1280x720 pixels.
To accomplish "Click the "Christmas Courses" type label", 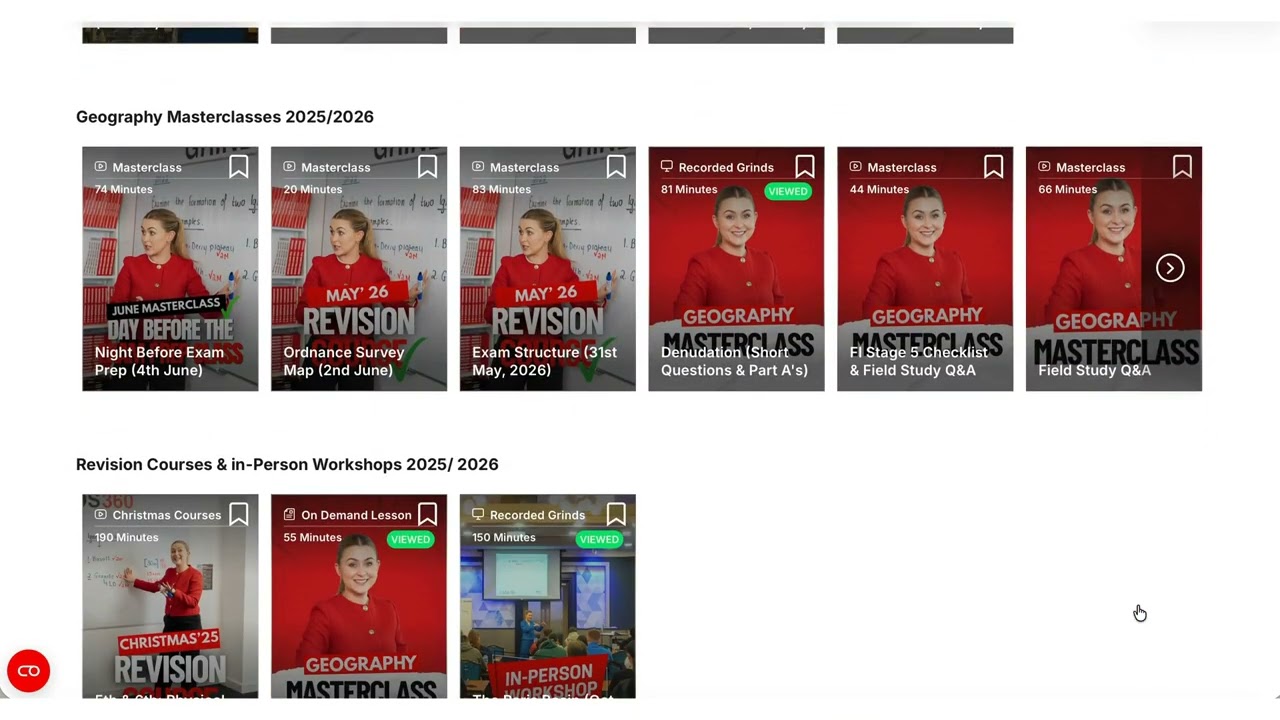I will coord(167,515).
